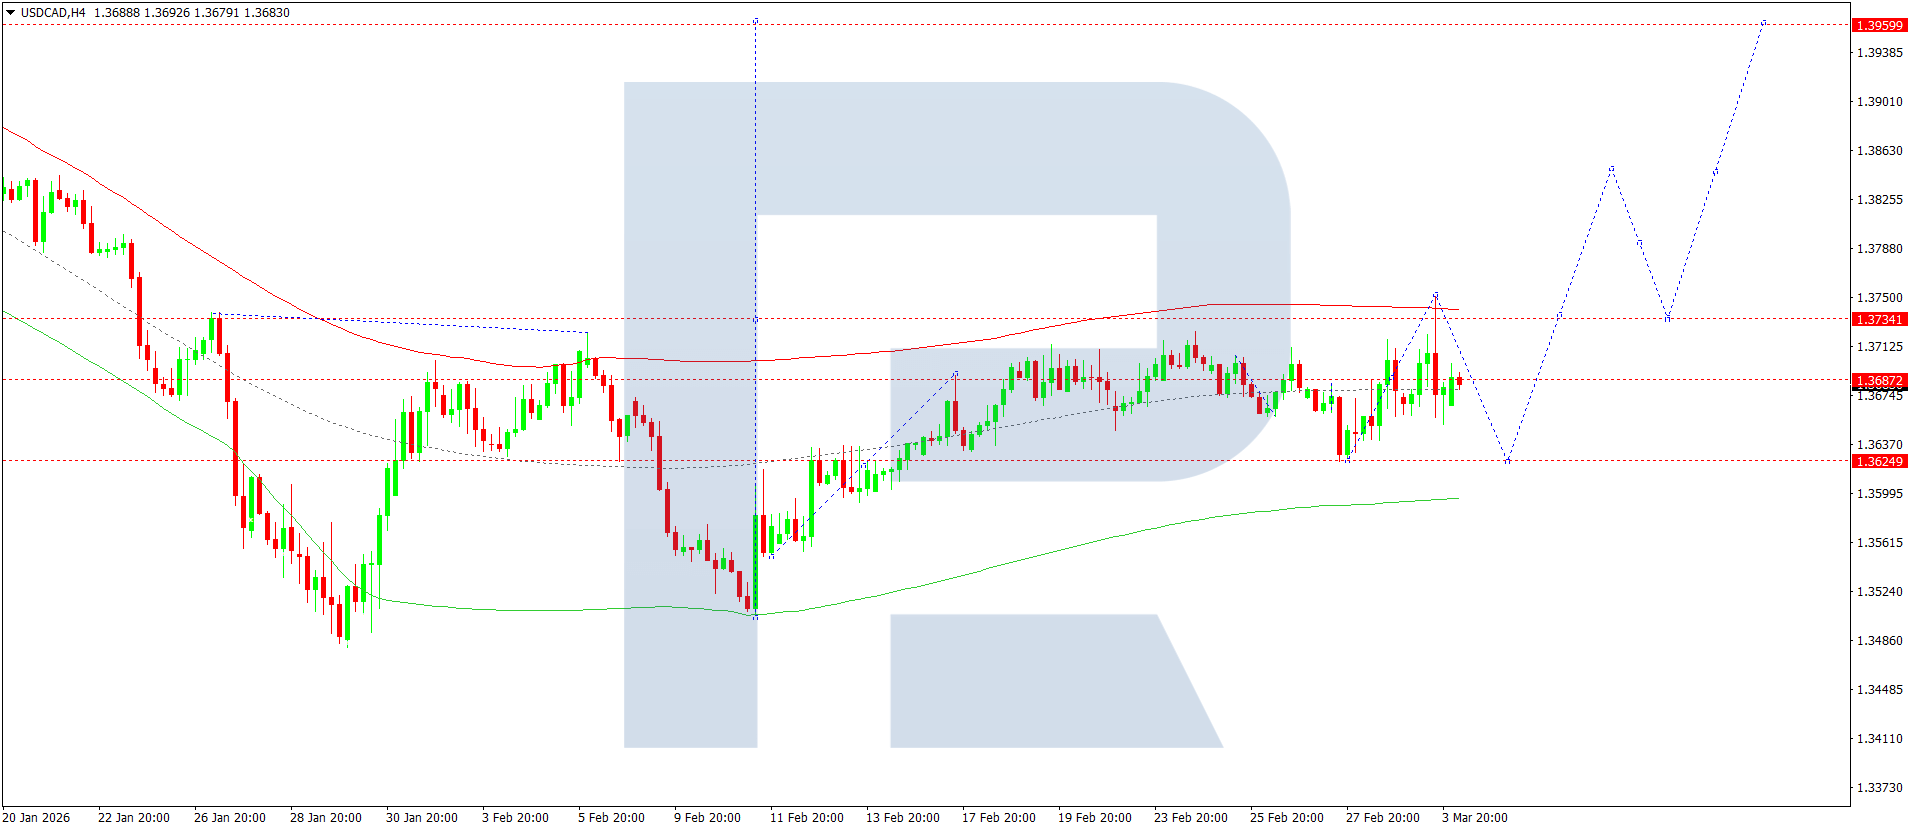1914x830 pixels.
Task: Select the red 1.36249 support level tag
Action: pos(1879,461)
